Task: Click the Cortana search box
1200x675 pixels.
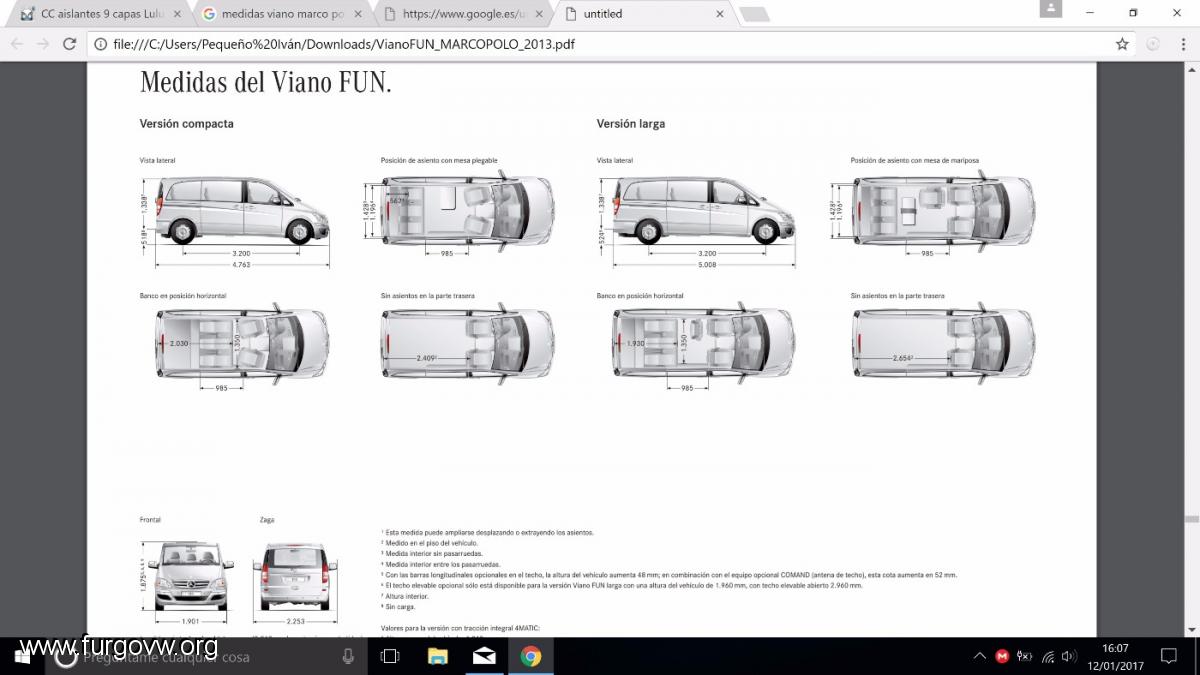Action: pos(205,657)
